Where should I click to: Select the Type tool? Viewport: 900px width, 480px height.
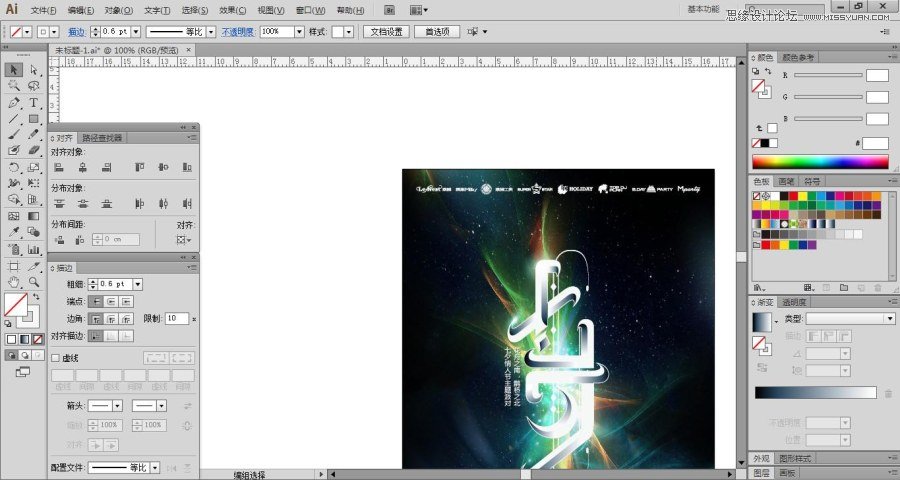point(34,103)
